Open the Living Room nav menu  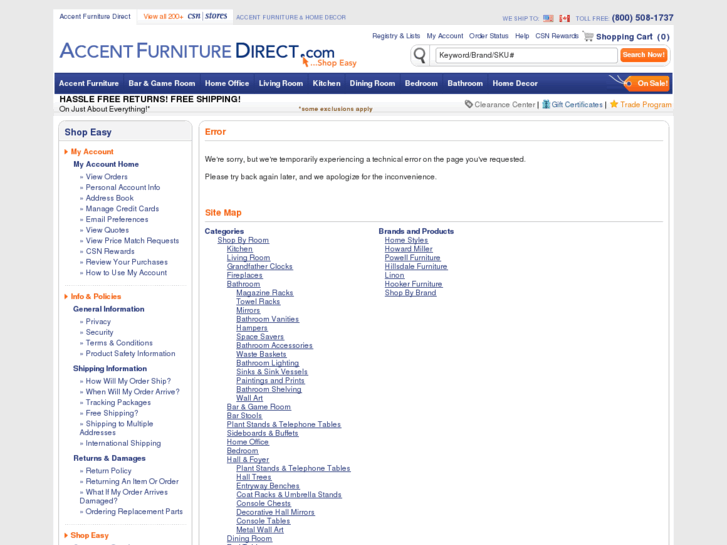281,83
